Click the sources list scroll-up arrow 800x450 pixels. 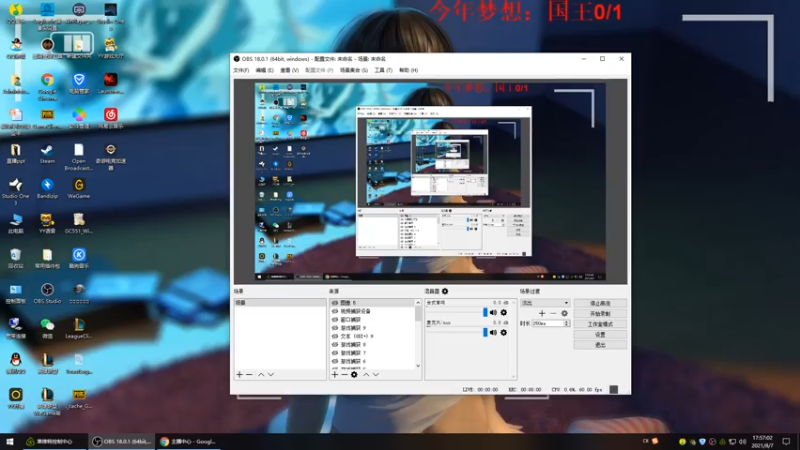pos(418,303)
